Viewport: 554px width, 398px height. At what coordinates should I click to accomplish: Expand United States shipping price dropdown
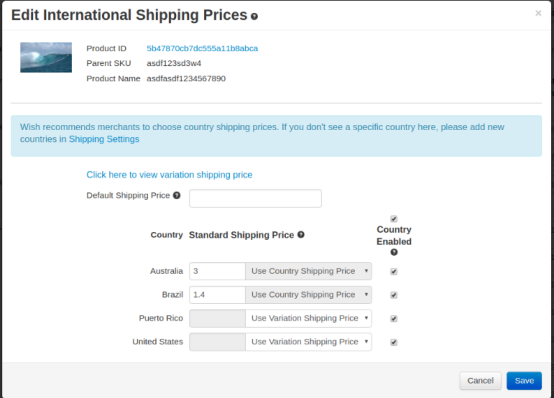coord(308,342)
